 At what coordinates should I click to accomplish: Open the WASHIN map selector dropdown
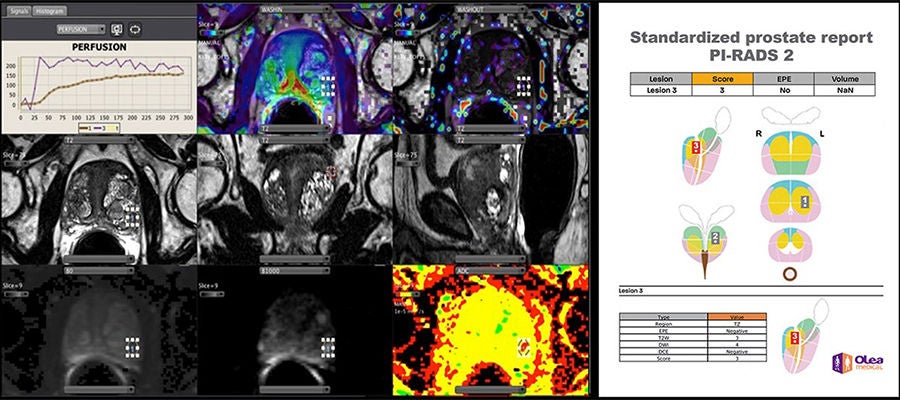pos(294,9)
